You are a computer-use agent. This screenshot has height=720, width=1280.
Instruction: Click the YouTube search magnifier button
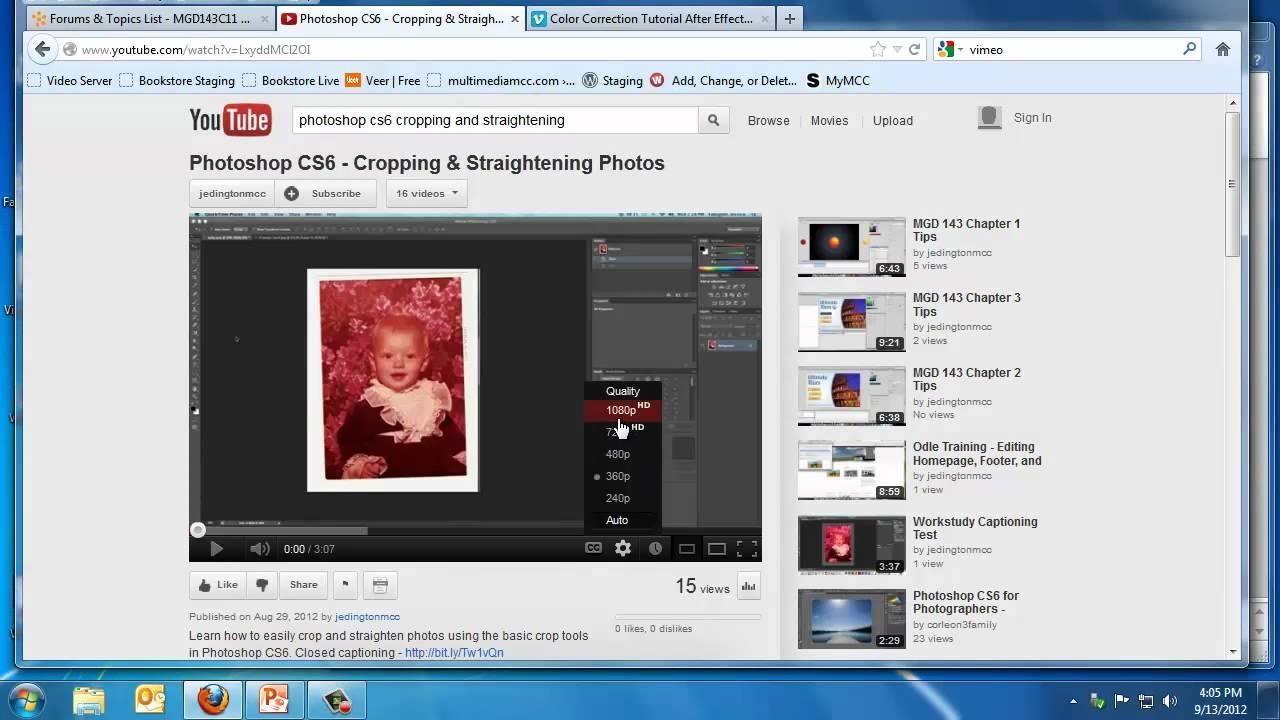713,120
